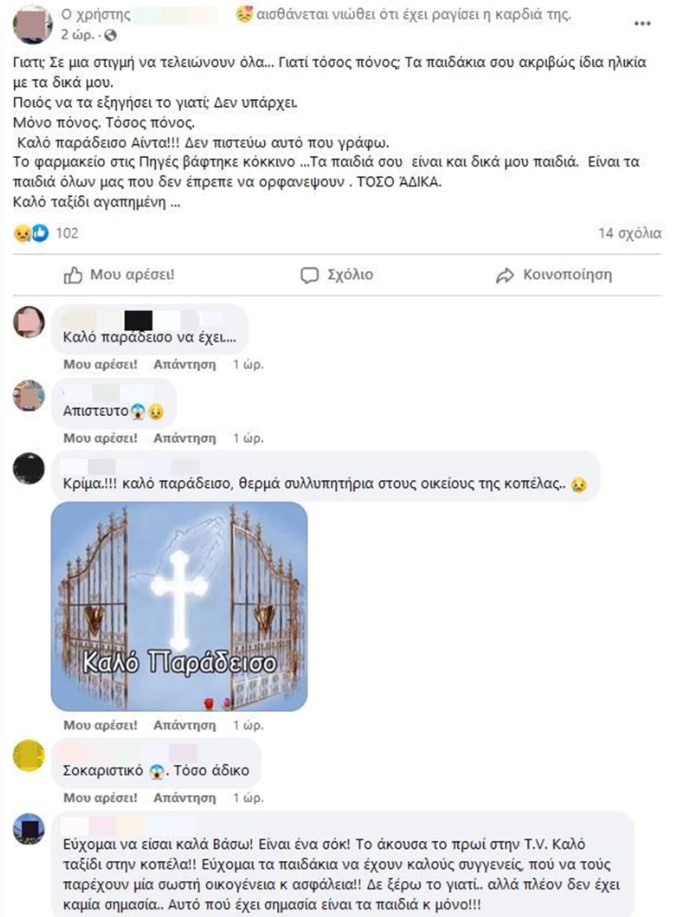Reply to the 'Σοκαριστικό' comment
Viewport: 673px width, 917px height.
[x=185, y=798]
